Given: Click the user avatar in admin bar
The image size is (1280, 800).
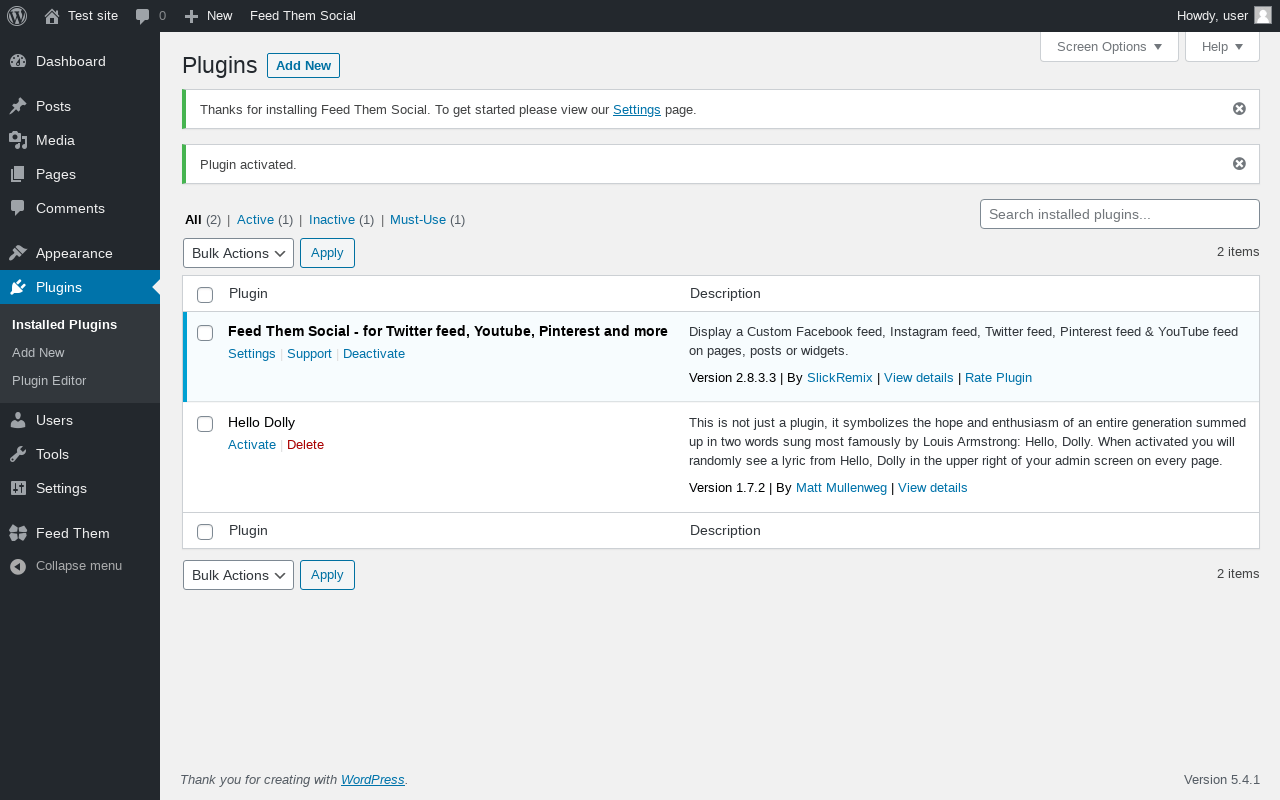Looking at the screenshot, I should tap(1263, 15).
